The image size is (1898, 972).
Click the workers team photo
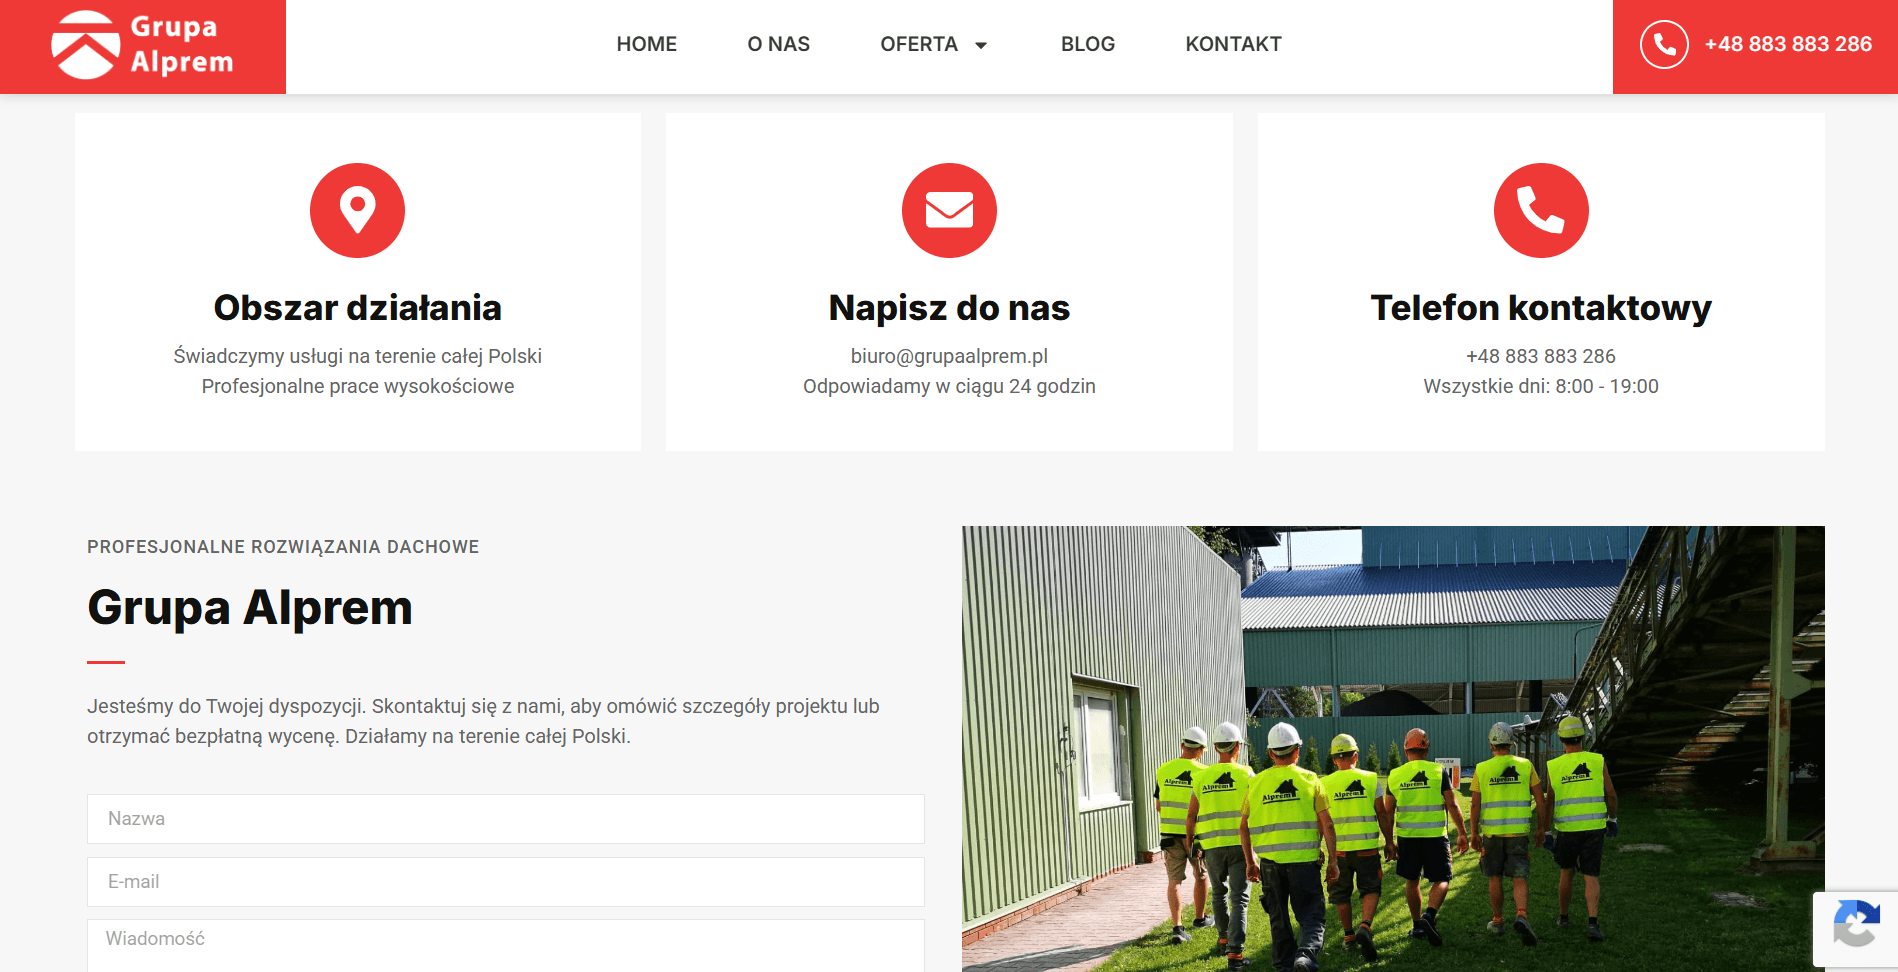click(x=1393, y=749)
